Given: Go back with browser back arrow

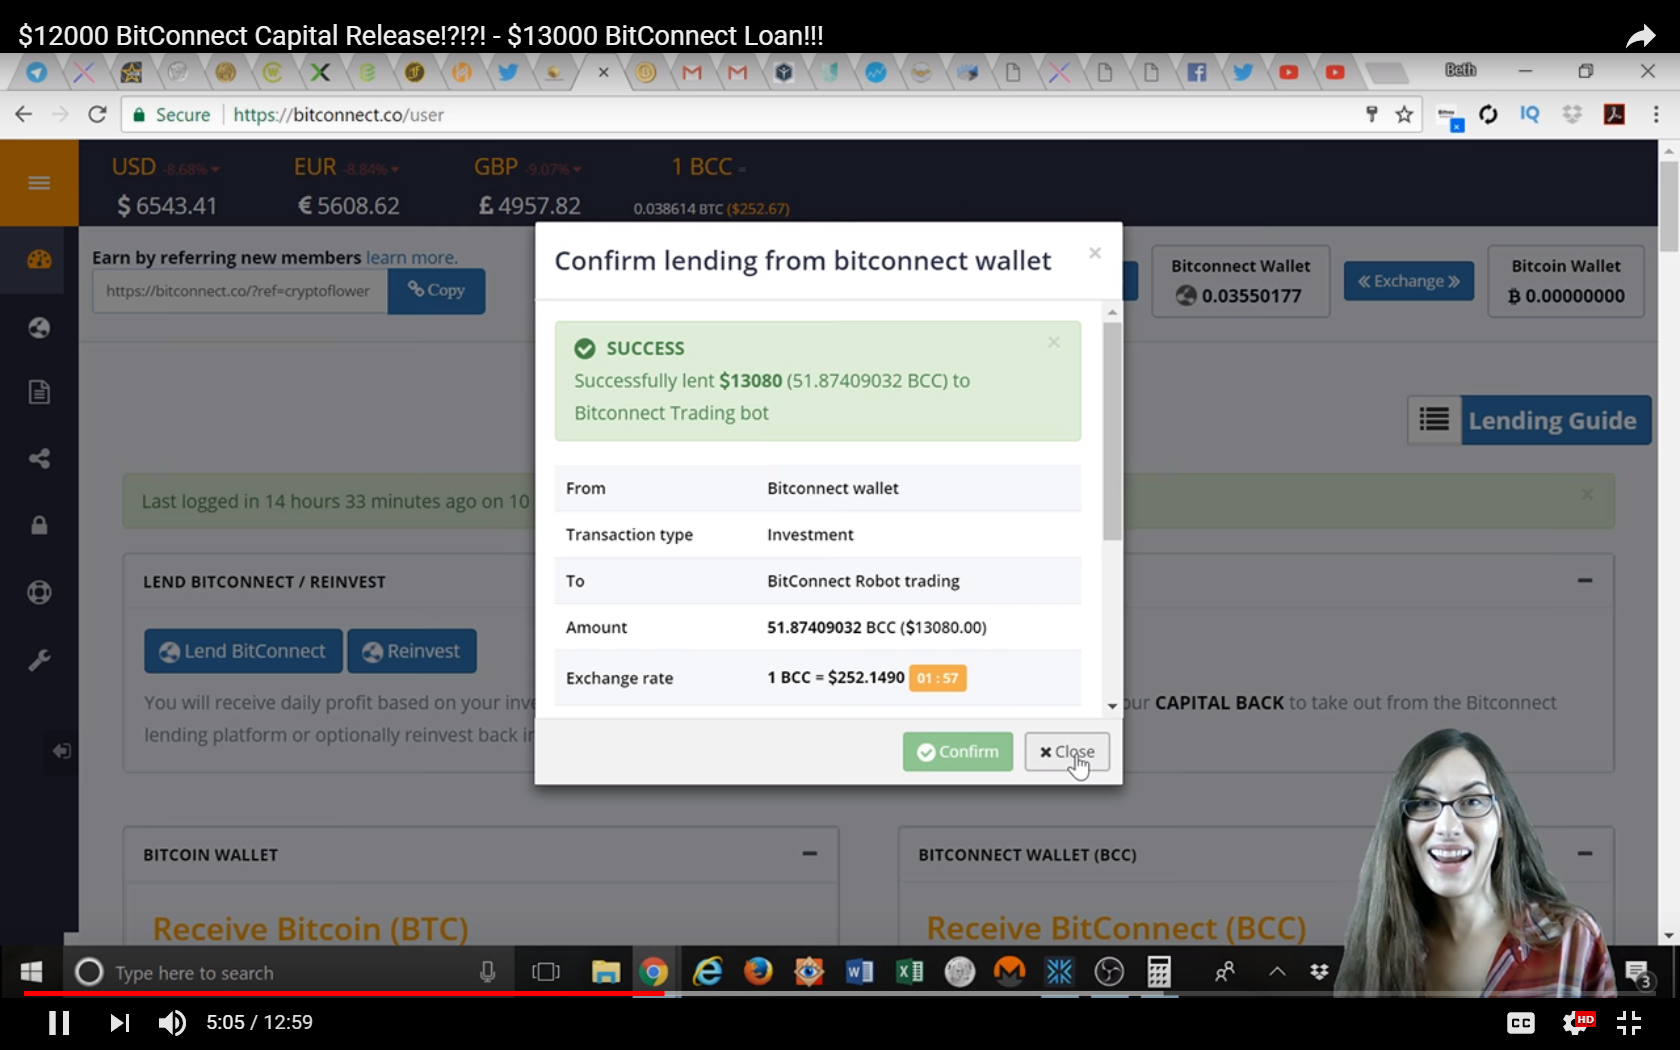Looking at the screenshot, I should 24,114.
